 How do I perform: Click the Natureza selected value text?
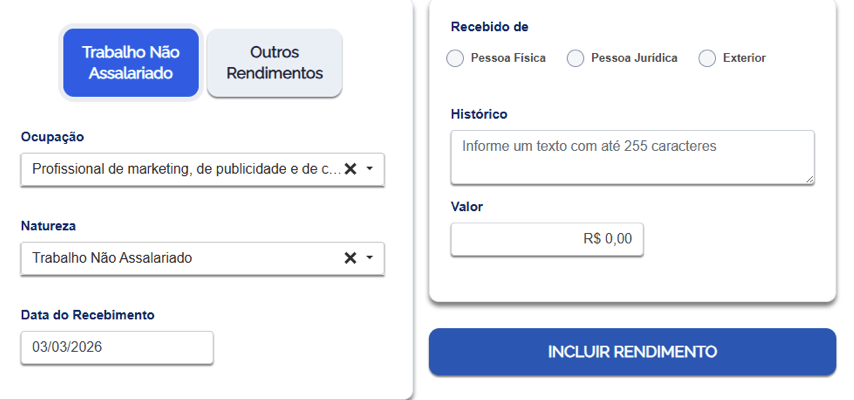click(112, 258)
